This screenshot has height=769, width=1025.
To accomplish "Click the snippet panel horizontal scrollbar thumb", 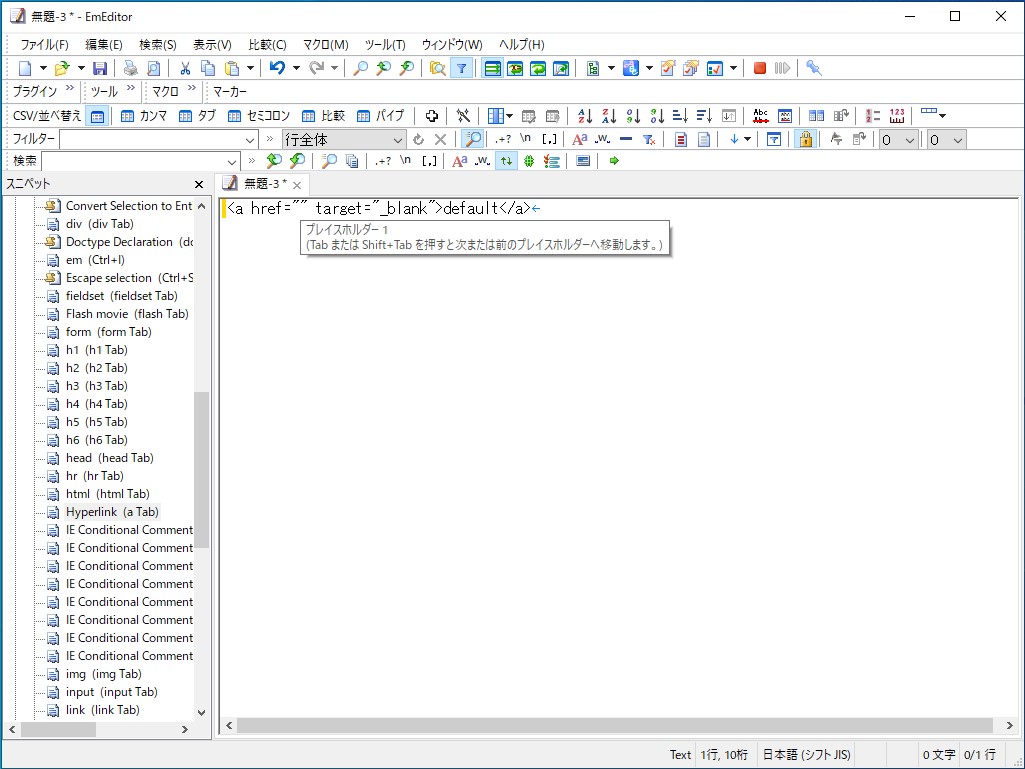I will [x=58, y=729].
